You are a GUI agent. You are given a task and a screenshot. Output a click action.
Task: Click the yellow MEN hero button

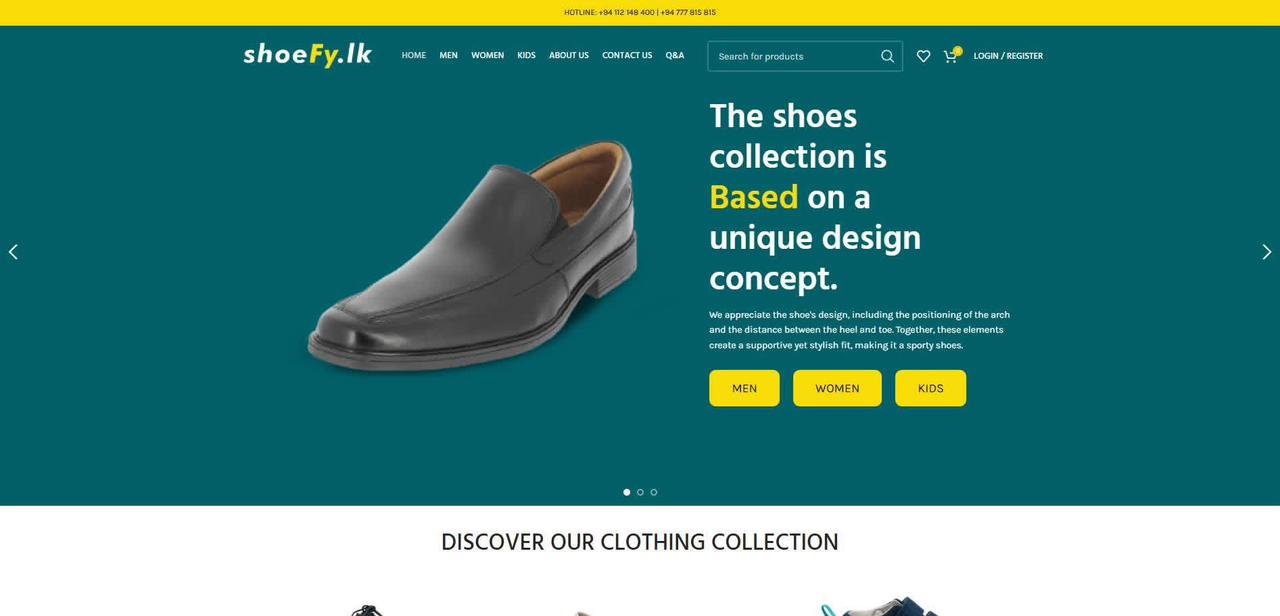tap(744, 388)
